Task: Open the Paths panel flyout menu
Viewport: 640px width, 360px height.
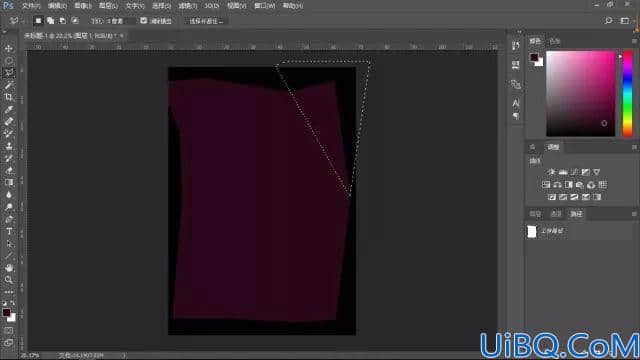Action: 634,214
